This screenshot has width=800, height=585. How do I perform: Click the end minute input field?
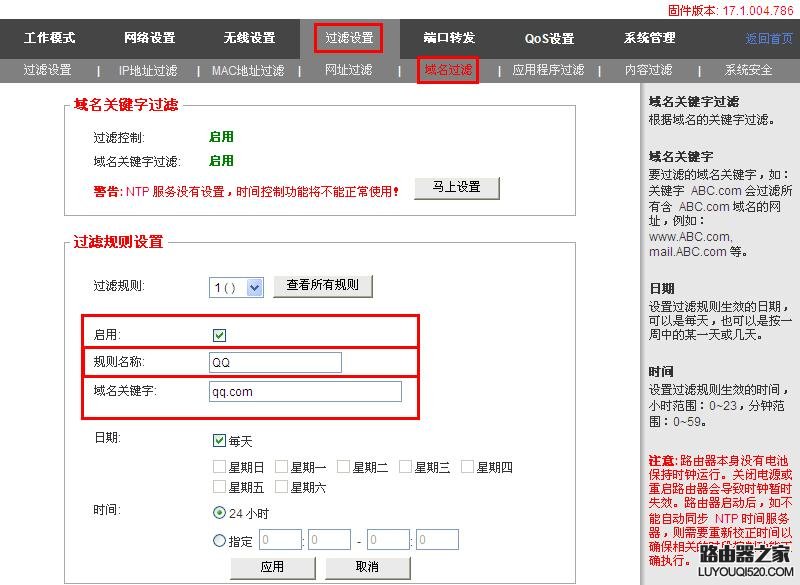coord(437,540)
